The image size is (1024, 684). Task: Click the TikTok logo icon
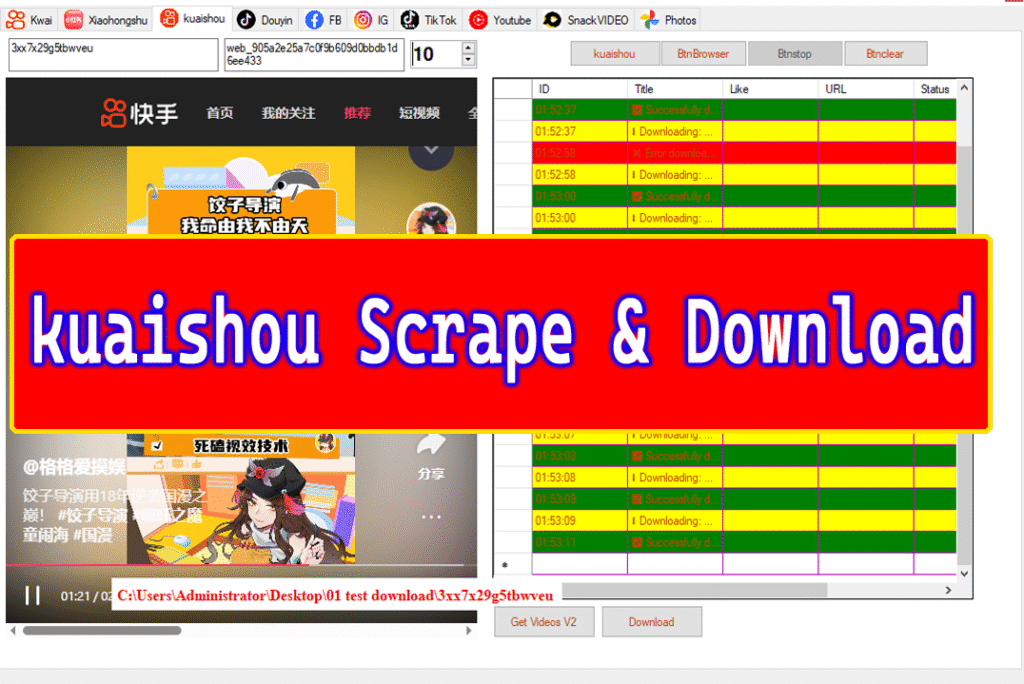point(409,20)
